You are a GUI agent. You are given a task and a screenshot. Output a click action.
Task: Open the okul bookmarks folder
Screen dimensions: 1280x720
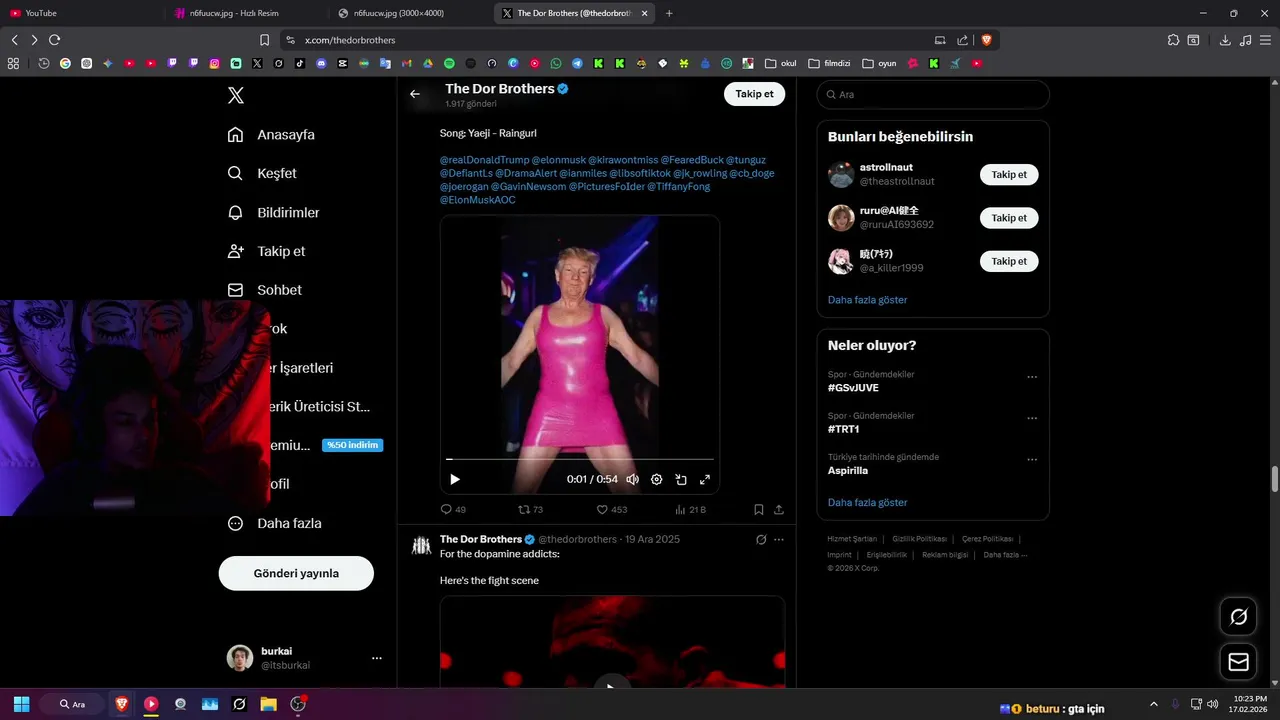click(781, 63)
